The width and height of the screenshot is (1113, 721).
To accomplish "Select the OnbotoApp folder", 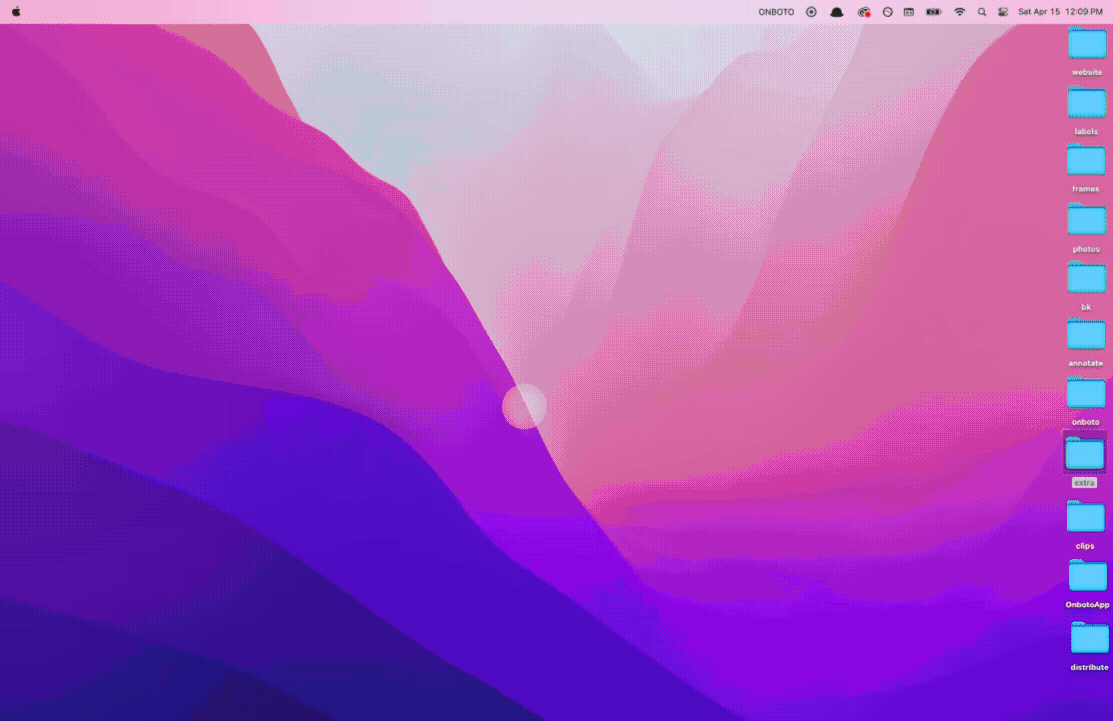I will 1088,576.
